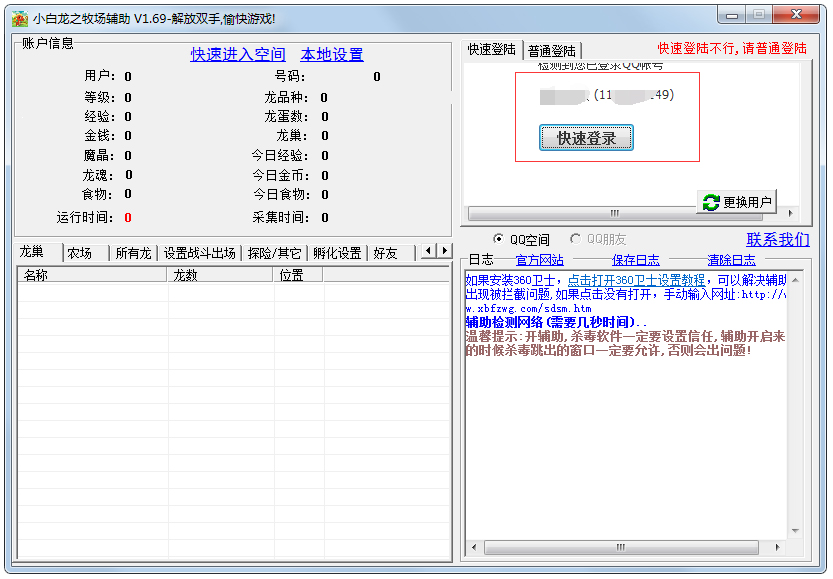This screenshot has height=579, width=833.
Task: Select the QQ朋友 radio button
Action: [575, 239]
